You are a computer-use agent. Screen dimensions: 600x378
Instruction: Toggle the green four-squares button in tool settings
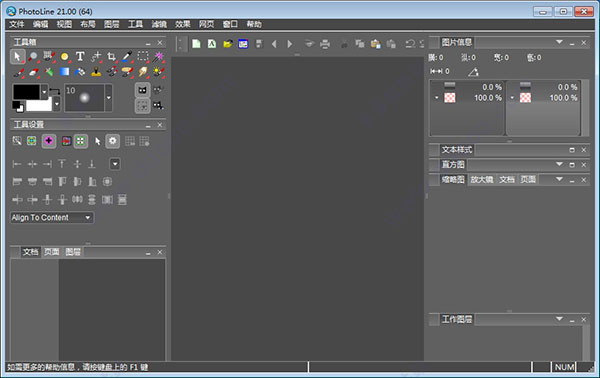click(80, 141)
